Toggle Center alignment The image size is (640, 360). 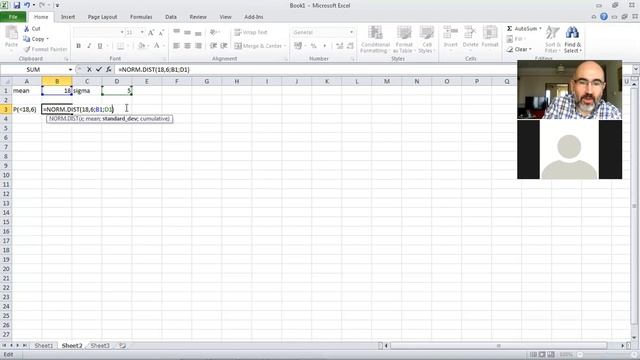187,46
